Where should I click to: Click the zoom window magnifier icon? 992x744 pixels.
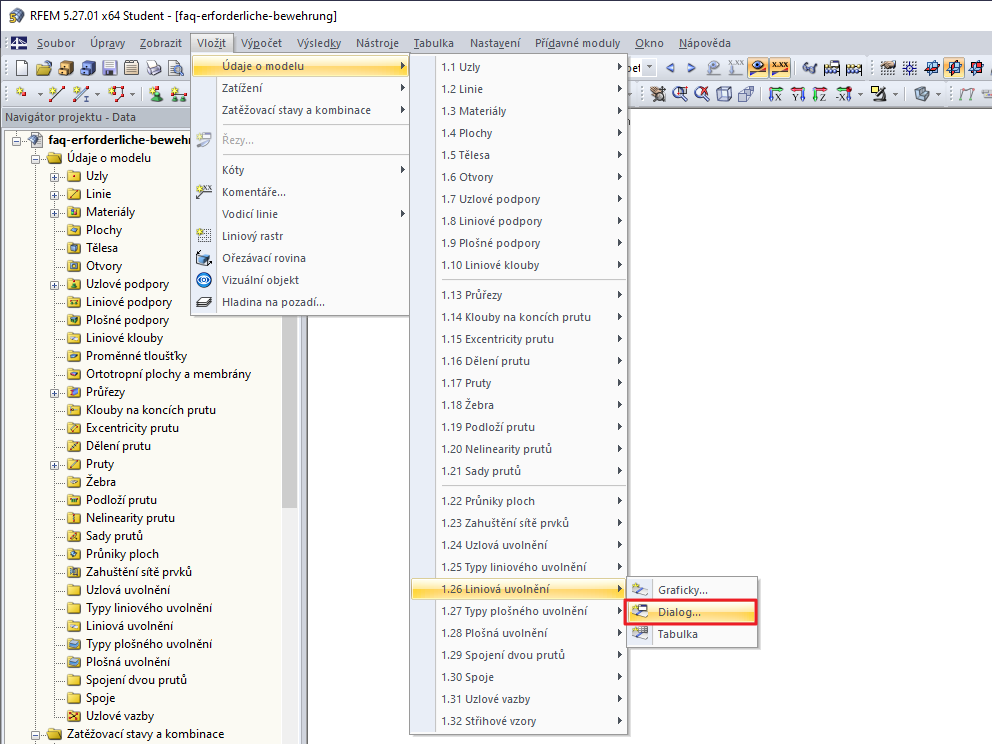(x=680, y=94)
